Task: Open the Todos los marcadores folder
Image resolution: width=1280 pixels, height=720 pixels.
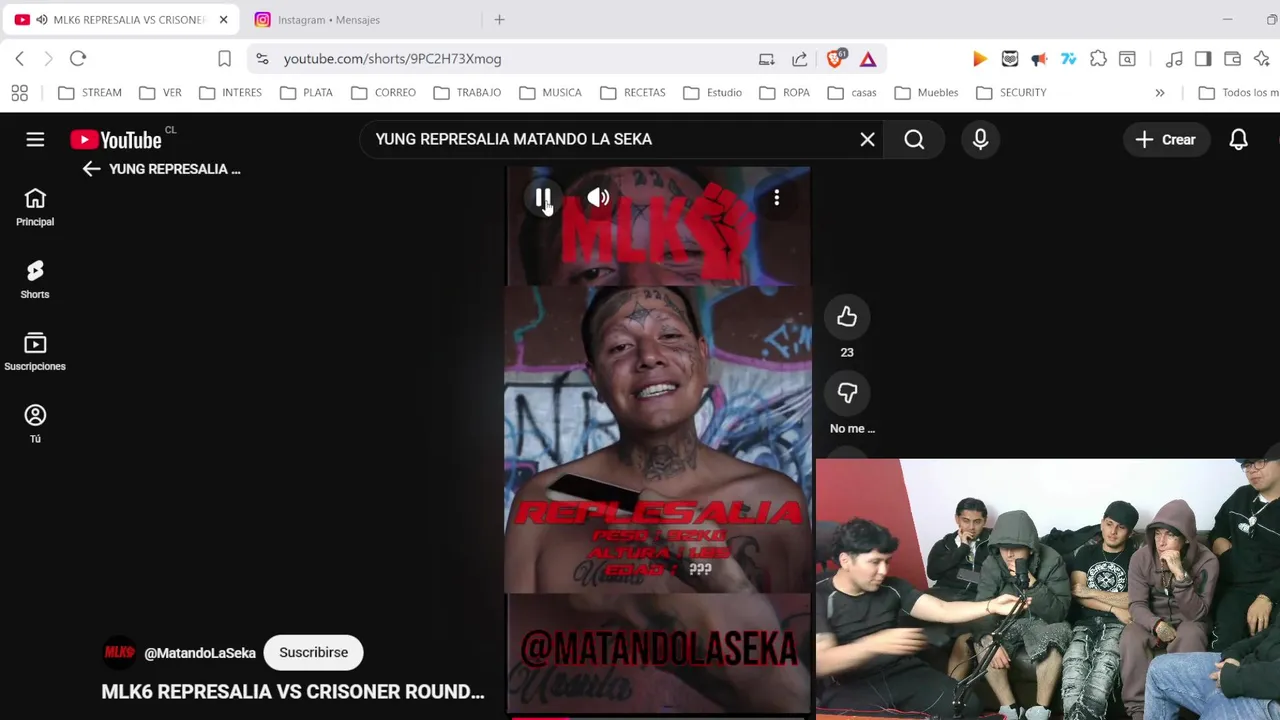Action: coord(1238,92)
